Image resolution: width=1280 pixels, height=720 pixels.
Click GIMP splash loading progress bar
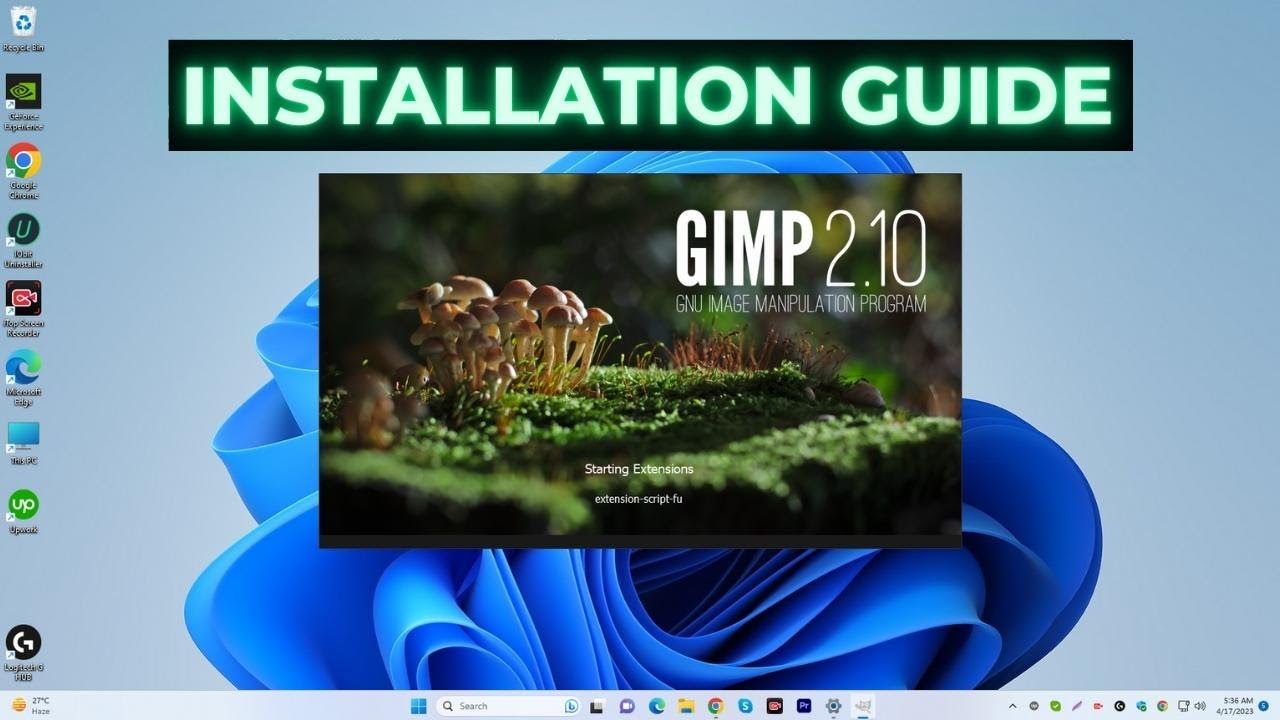coord(640,541)
